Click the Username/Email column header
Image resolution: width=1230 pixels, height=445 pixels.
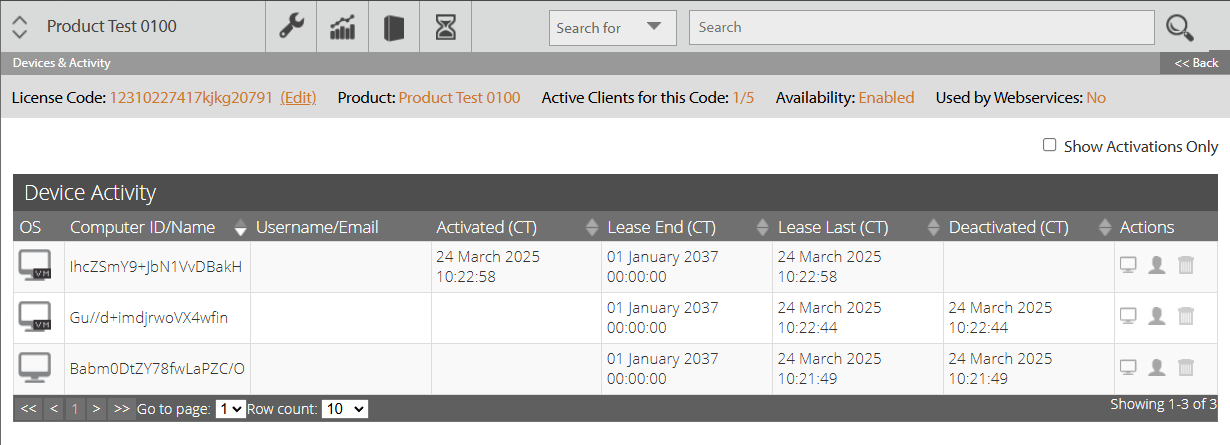point(317,228)
